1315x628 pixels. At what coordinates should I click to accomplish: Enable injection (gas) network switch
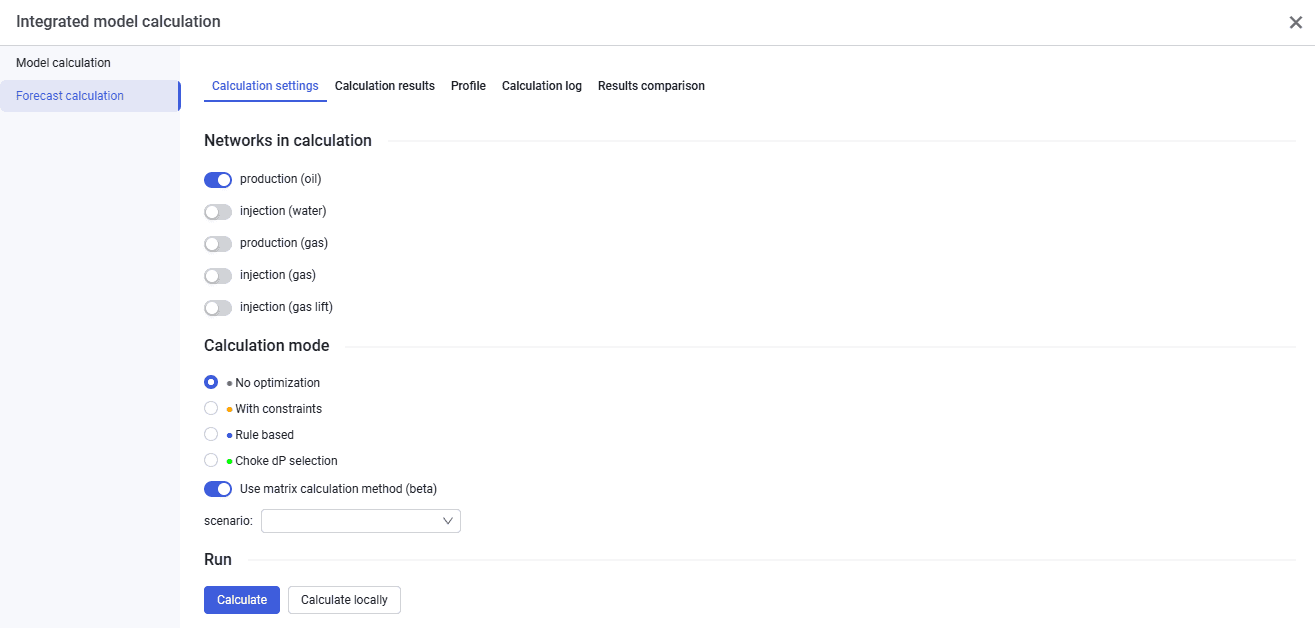218,276
